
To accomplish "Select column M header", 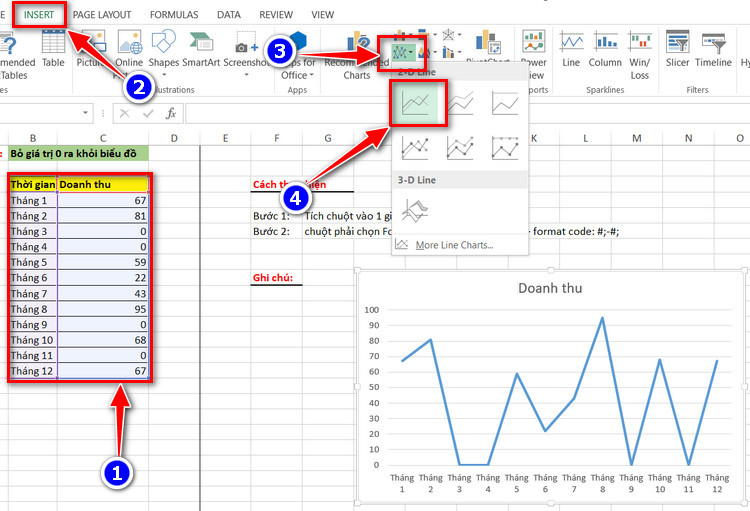I will (637, 138).
